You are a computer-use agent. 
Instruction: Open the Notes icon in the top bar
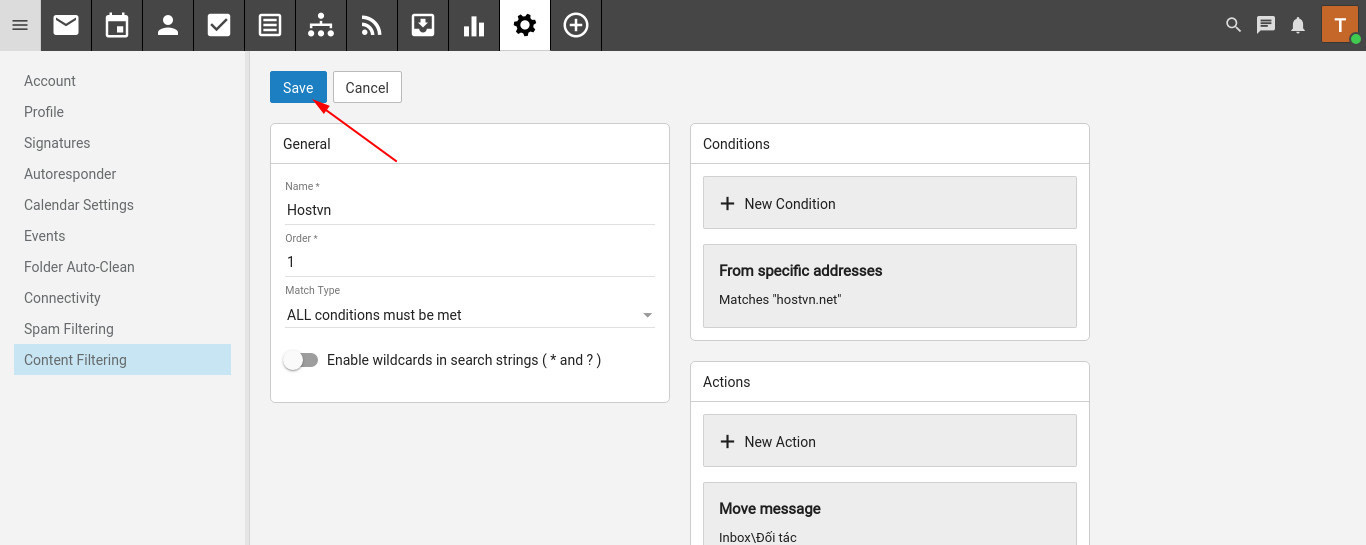pyautogui.click(x=270, y=25)
